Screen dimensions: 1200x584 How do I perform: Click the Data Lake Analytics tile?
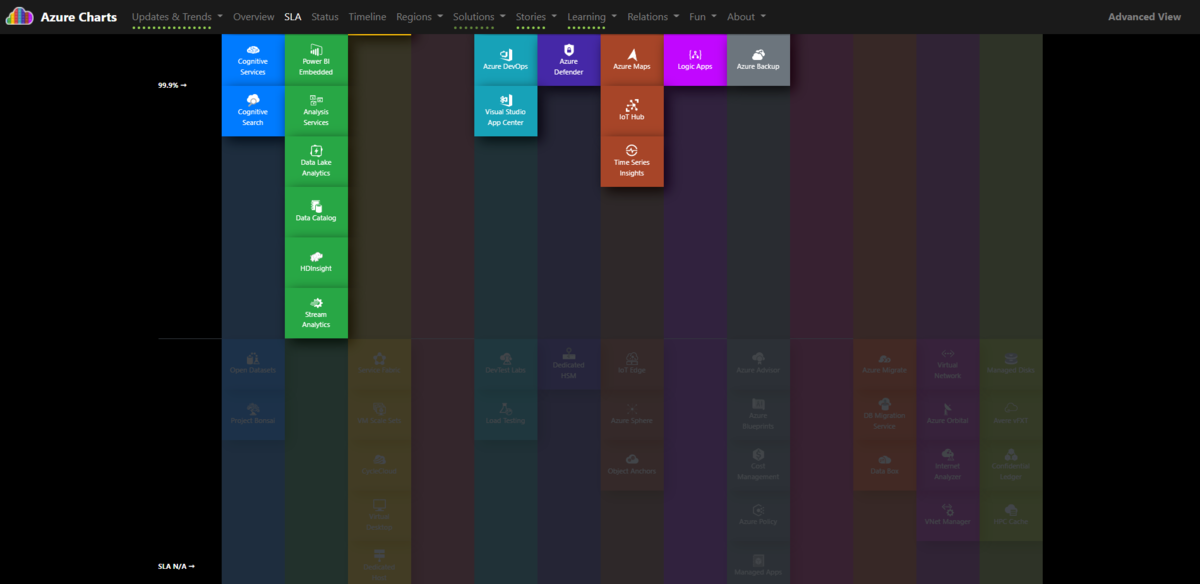coord(316,161)
